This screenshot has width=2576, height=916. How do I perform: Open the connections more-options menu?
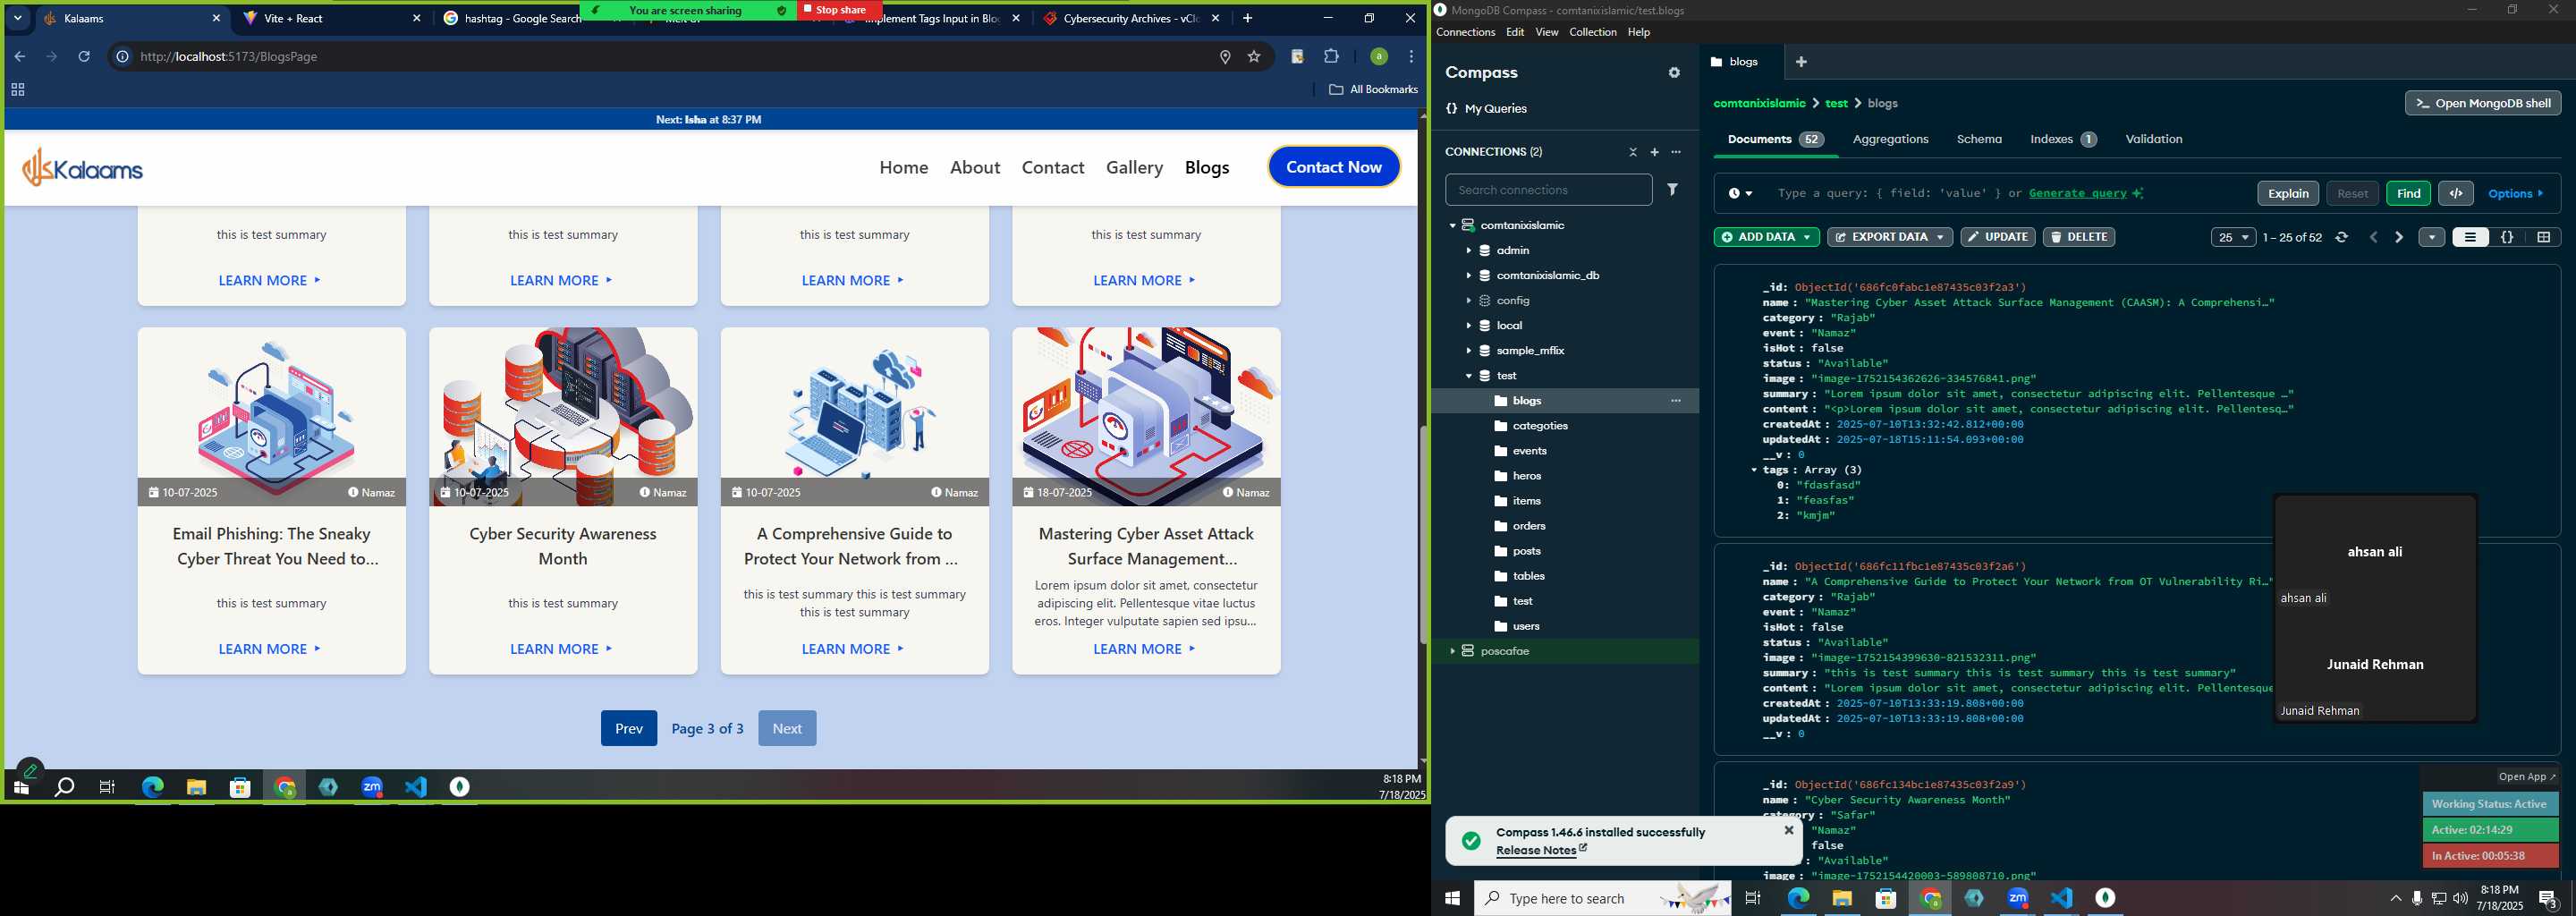click(1676, 152)
